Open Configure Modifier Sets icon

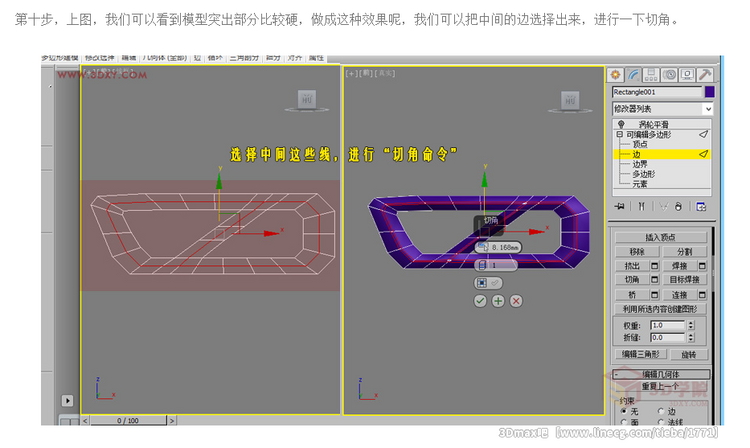click(x=701, y=207)
